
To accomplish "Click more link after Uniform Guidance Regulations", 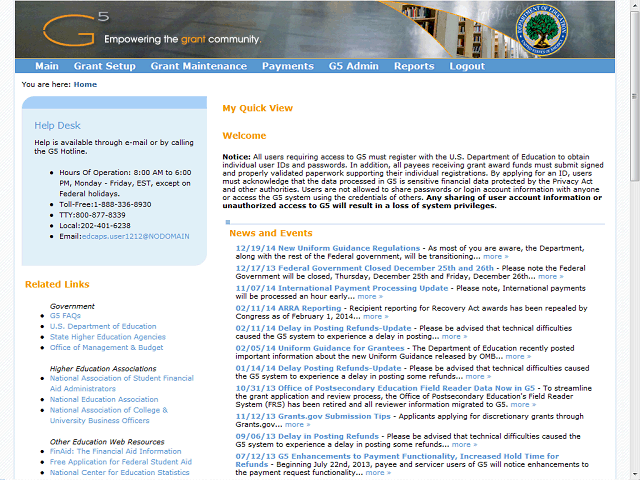I will [x=496, y=256].
